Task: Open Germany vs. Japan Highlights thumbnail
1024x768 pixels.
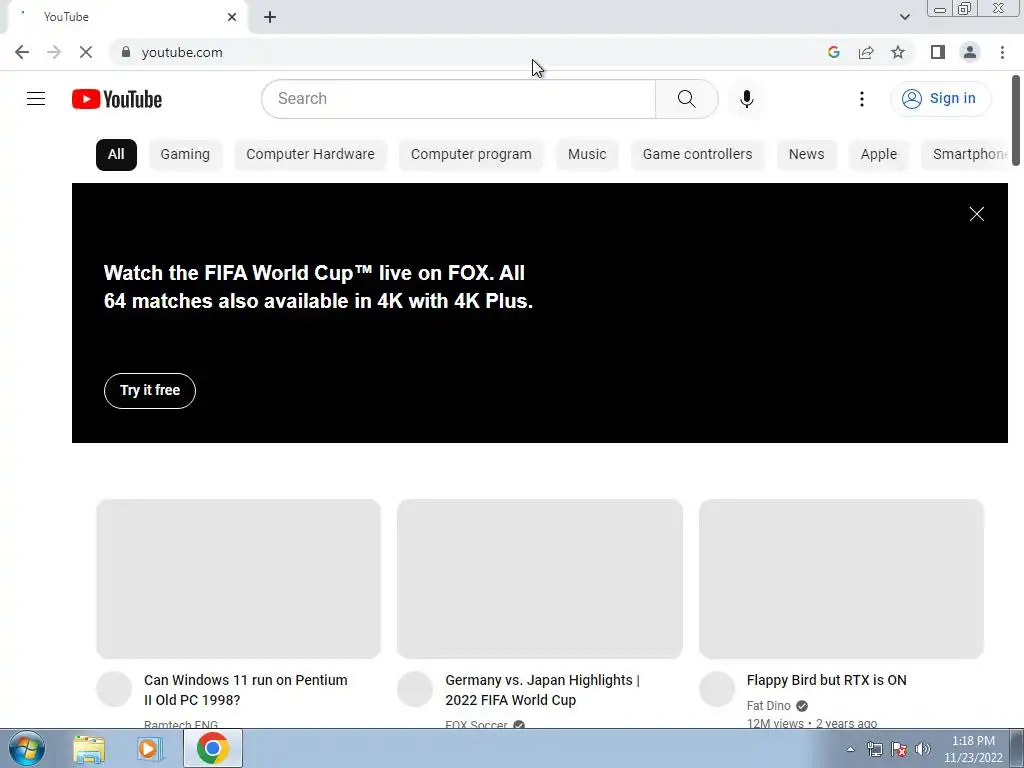Action: (x=539, y=579)
